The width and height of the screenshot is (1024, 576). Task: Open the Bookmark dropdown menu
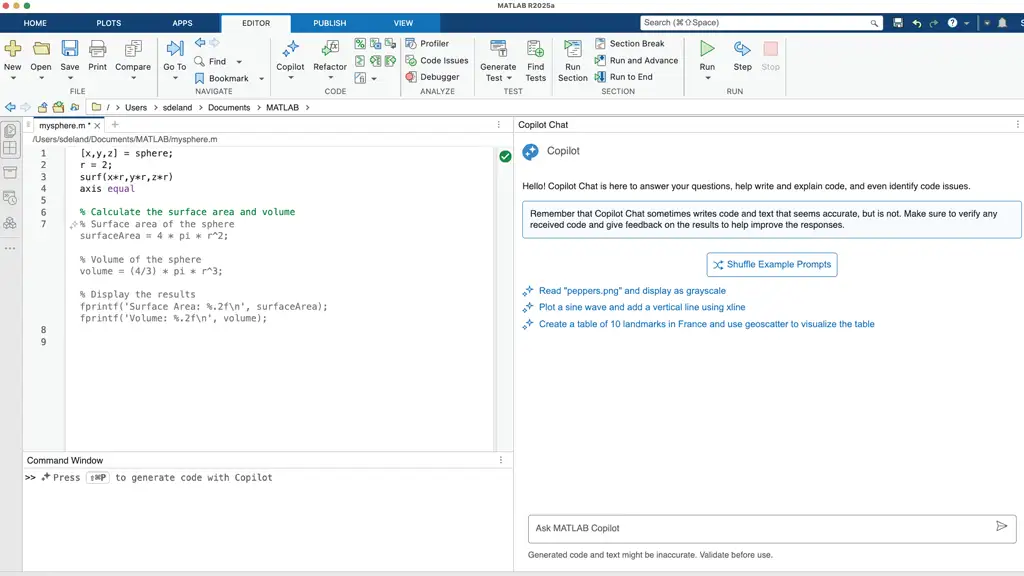point(262,78)
